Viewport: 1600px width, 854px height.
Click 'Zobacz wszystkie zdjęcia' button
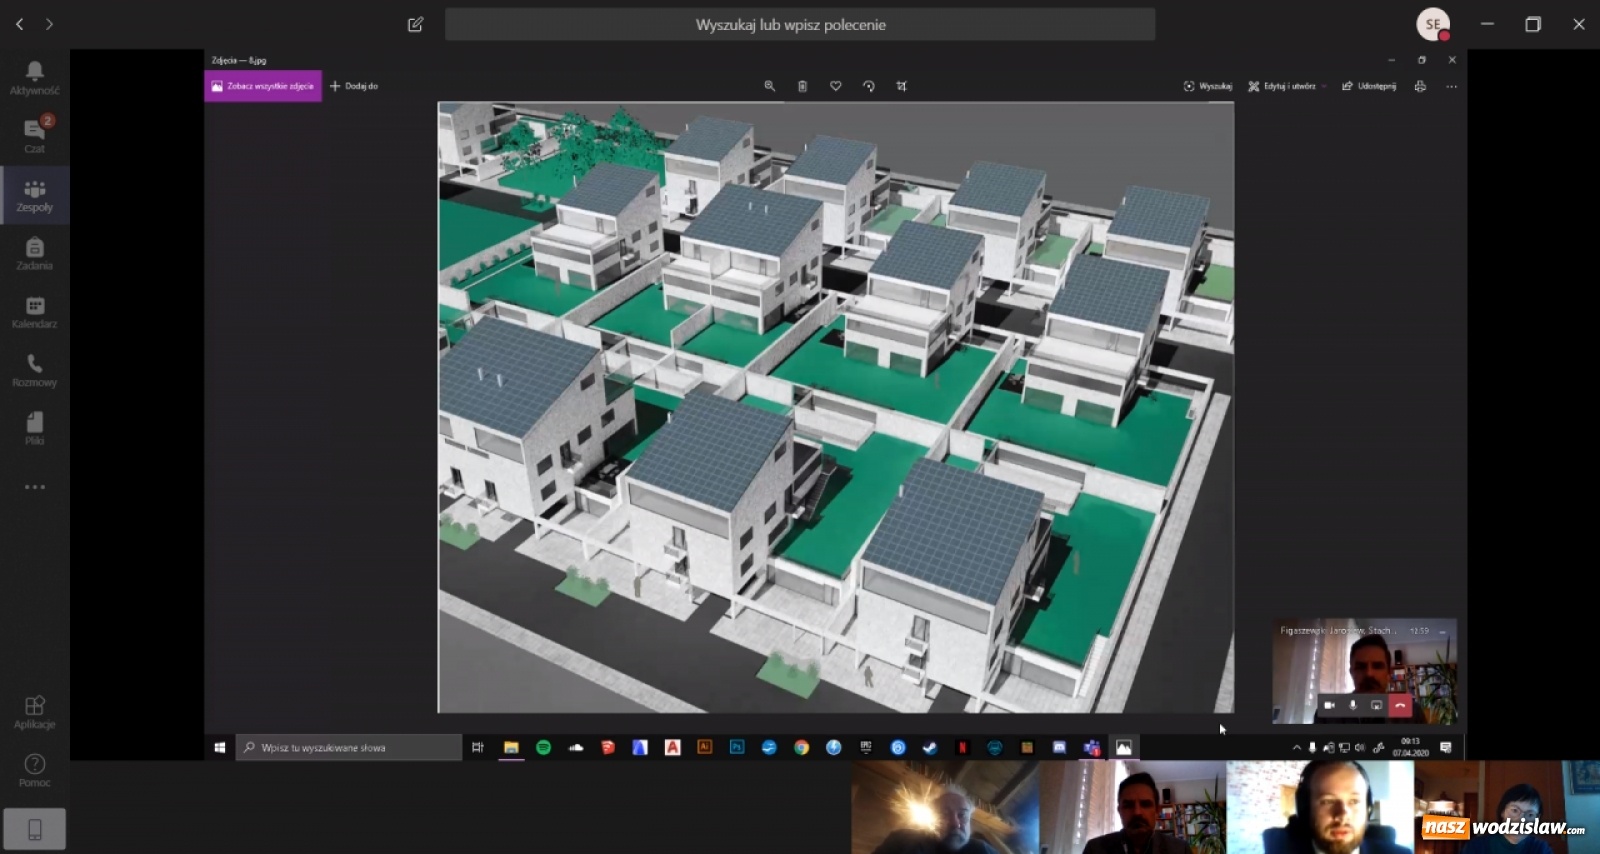tap(263, 86)
